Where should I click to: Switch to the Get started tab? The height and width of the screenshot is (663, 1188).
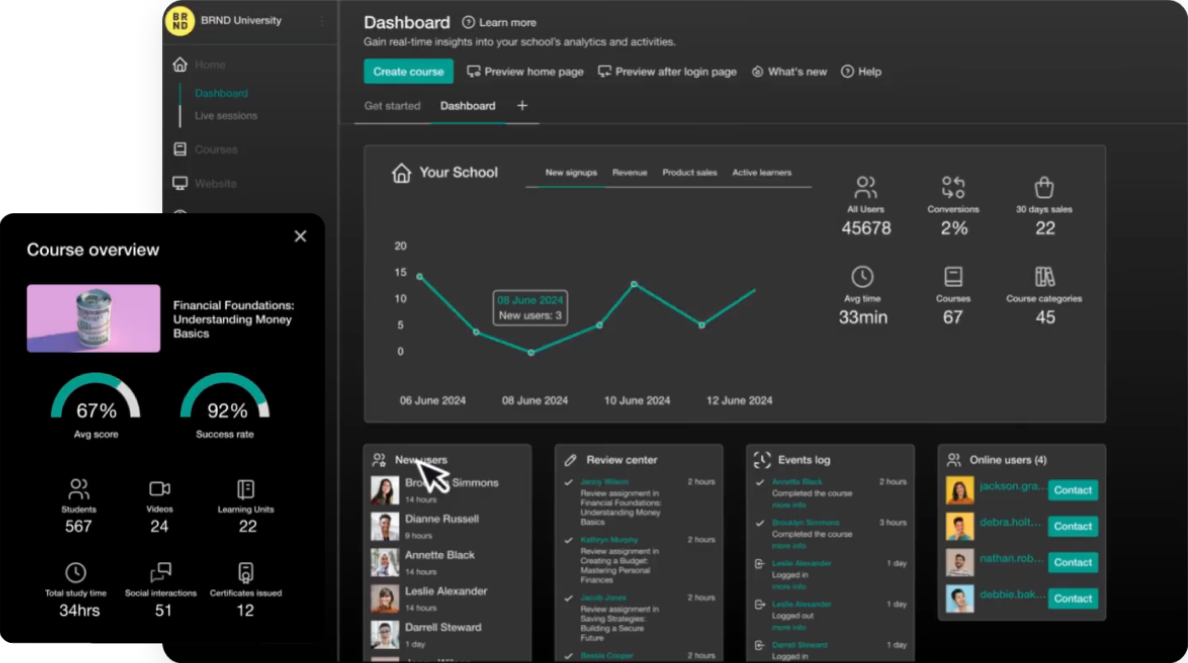click(392, 106)
